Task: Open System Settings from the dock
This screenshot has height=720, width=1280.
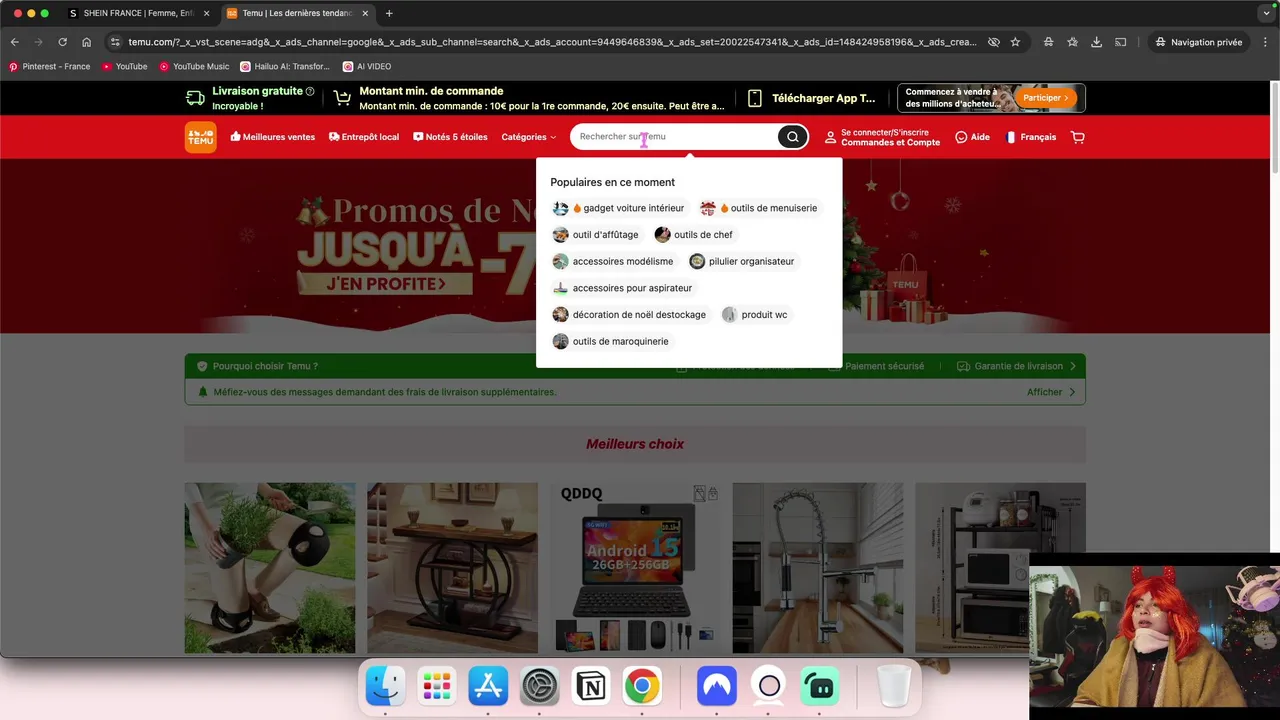Action: (x=539, y=686)
